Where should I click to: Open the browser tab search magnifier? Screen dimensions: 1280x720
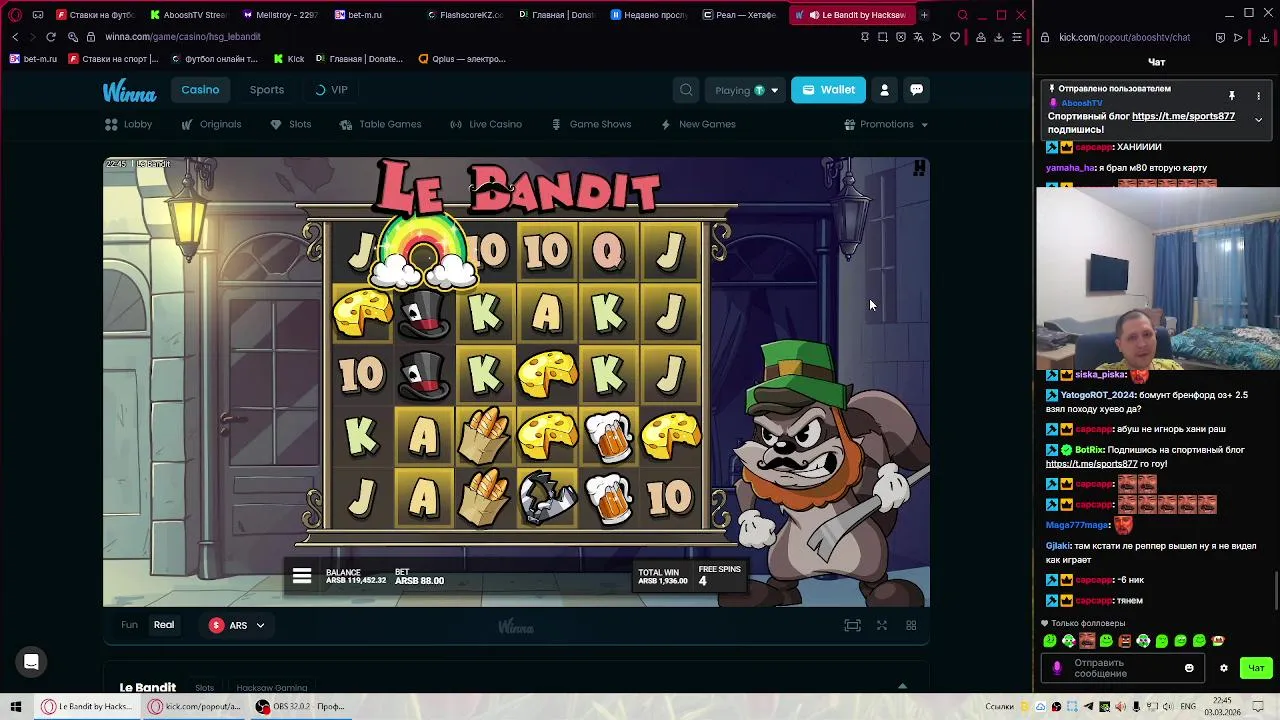coord(962,15)
